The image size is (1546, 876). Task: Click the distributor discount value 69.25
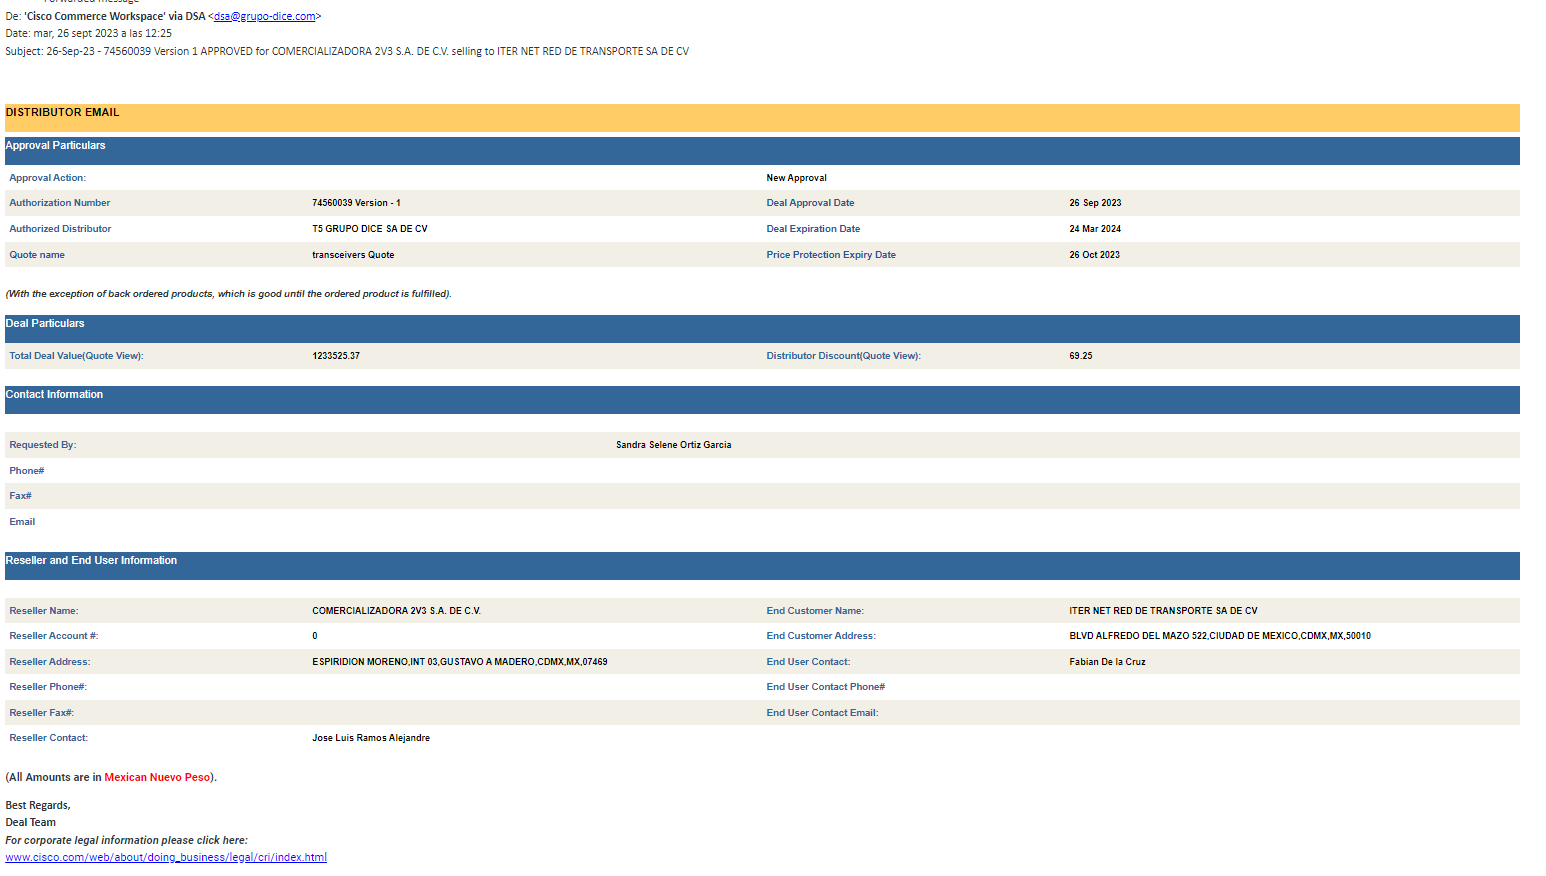point(1080,356)
